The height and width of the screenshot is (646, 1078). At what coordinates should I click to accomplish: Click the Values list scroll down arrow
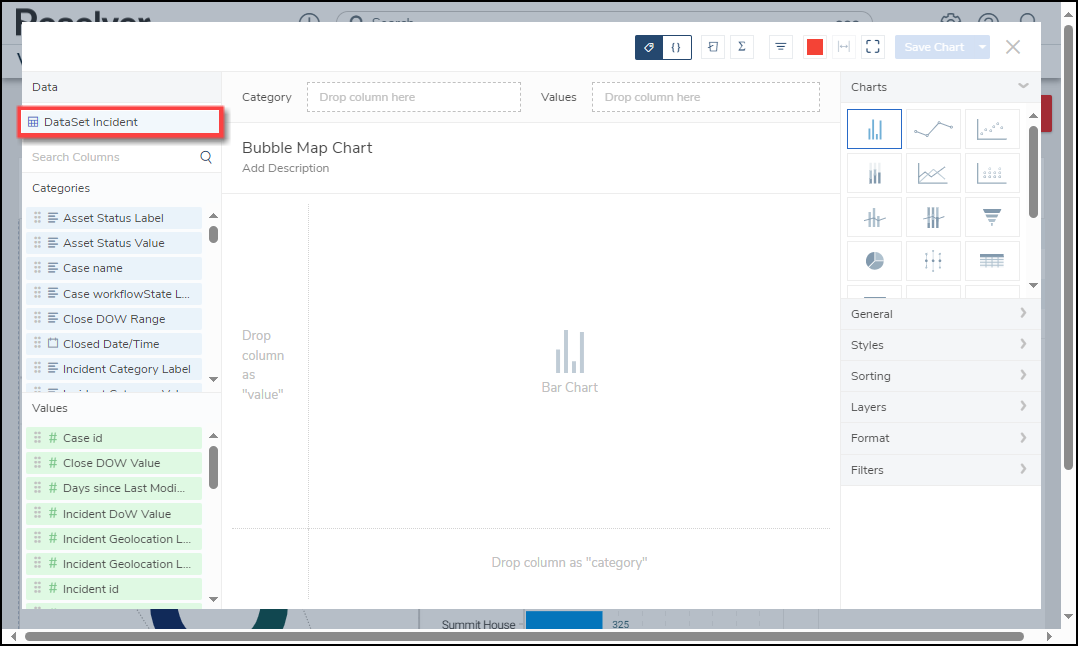click(x=213, y=599)
